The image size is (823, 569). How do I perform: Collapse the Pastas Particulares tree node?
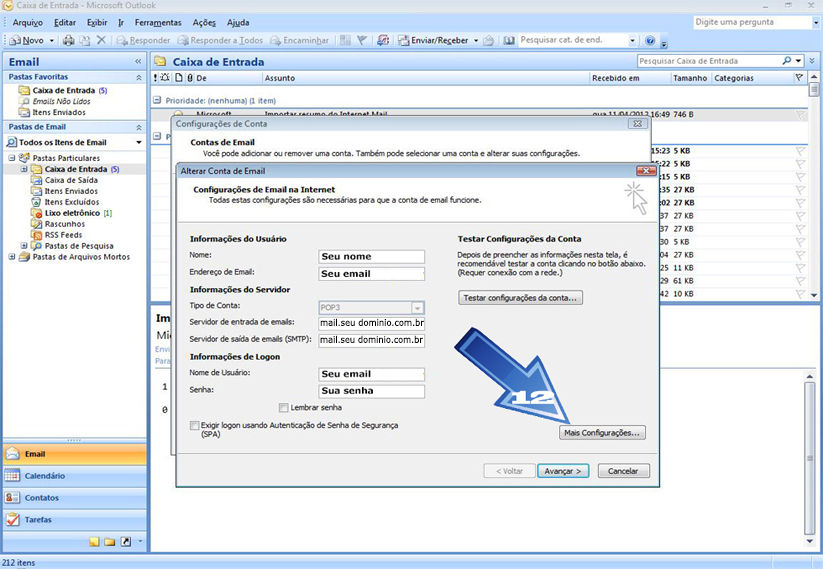[12, 158]
